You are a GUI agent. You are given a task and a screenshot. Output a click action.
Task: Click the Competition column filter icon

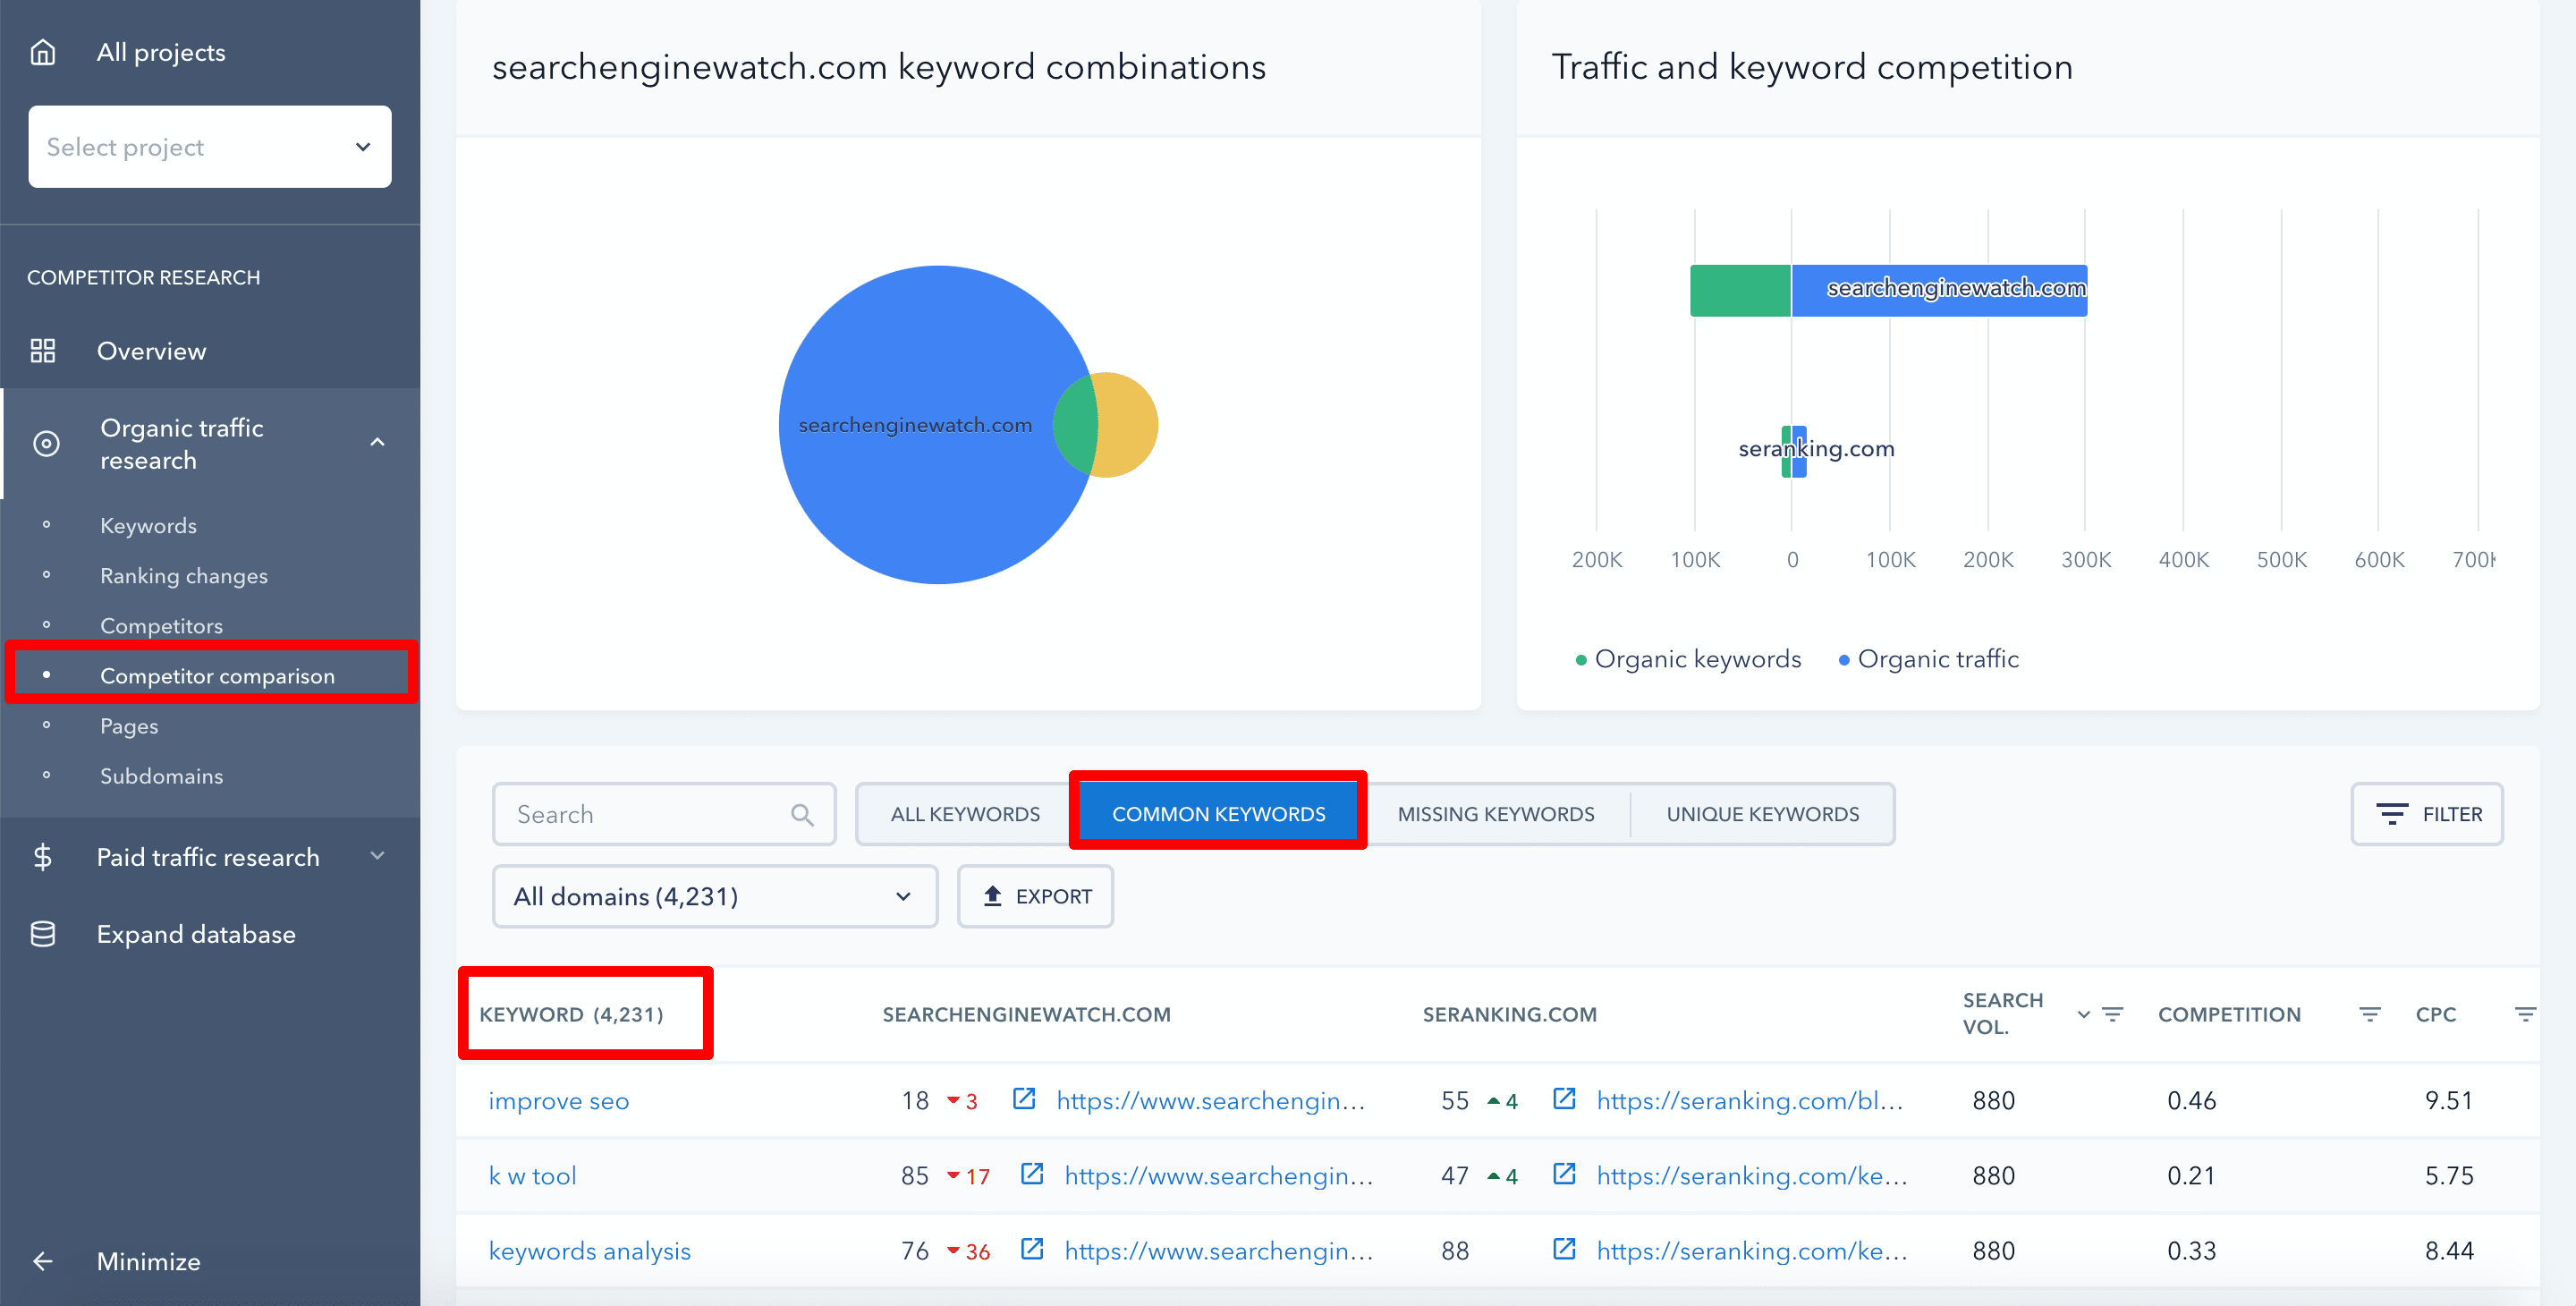point(2369,1014)
